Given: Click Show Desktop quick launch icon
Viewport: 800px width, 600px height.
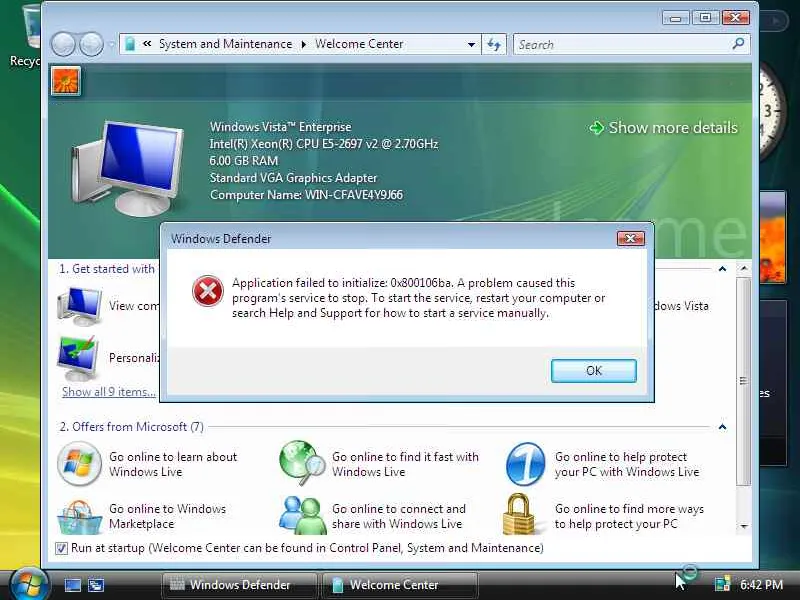Looking at the screenshot, I should [72, 585].
